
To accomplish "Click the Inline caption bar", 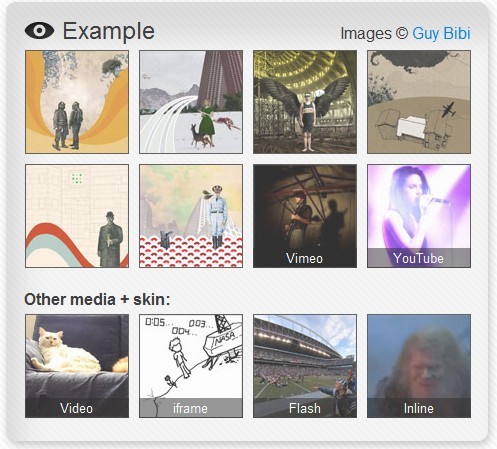I will (x=419, y=408).
